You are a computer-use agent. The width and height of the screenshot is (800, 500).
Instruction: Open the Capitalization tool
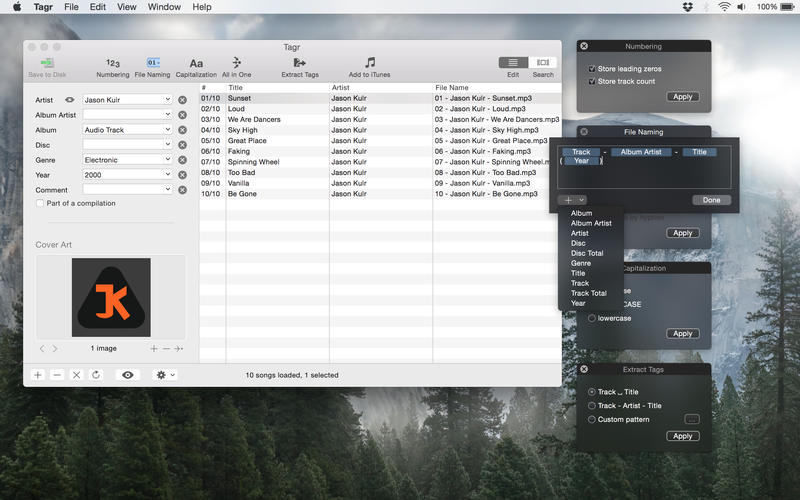pos(196,64)
